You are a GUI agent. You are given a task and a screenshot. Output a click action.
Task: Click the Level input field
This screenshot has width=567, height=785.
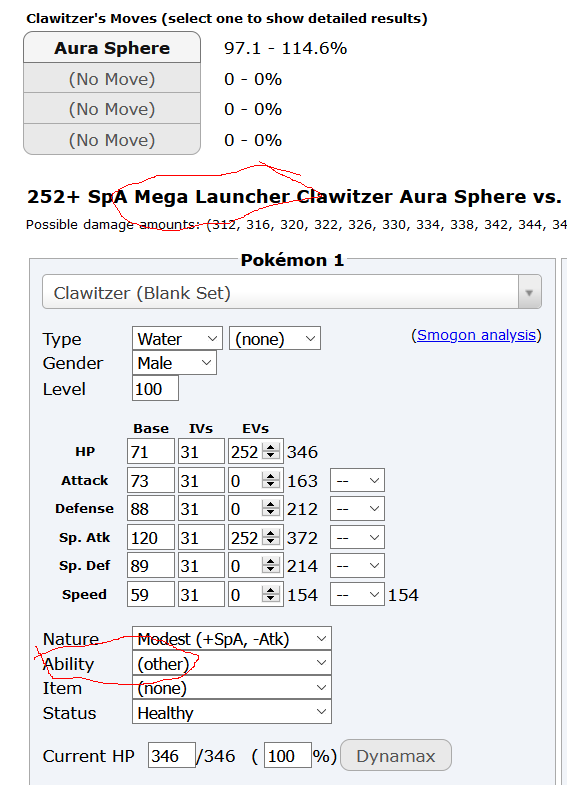click(155, 389)
